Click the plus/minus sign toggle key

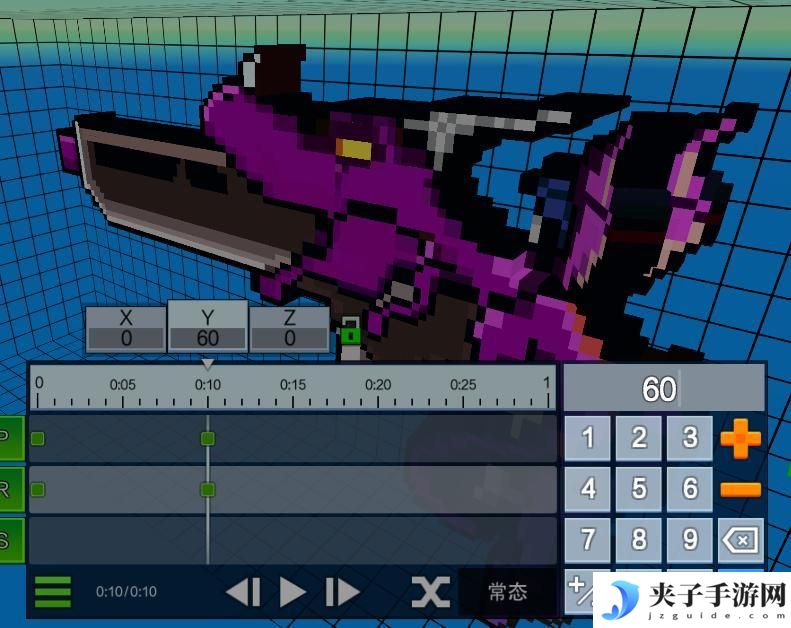[580, 590]
